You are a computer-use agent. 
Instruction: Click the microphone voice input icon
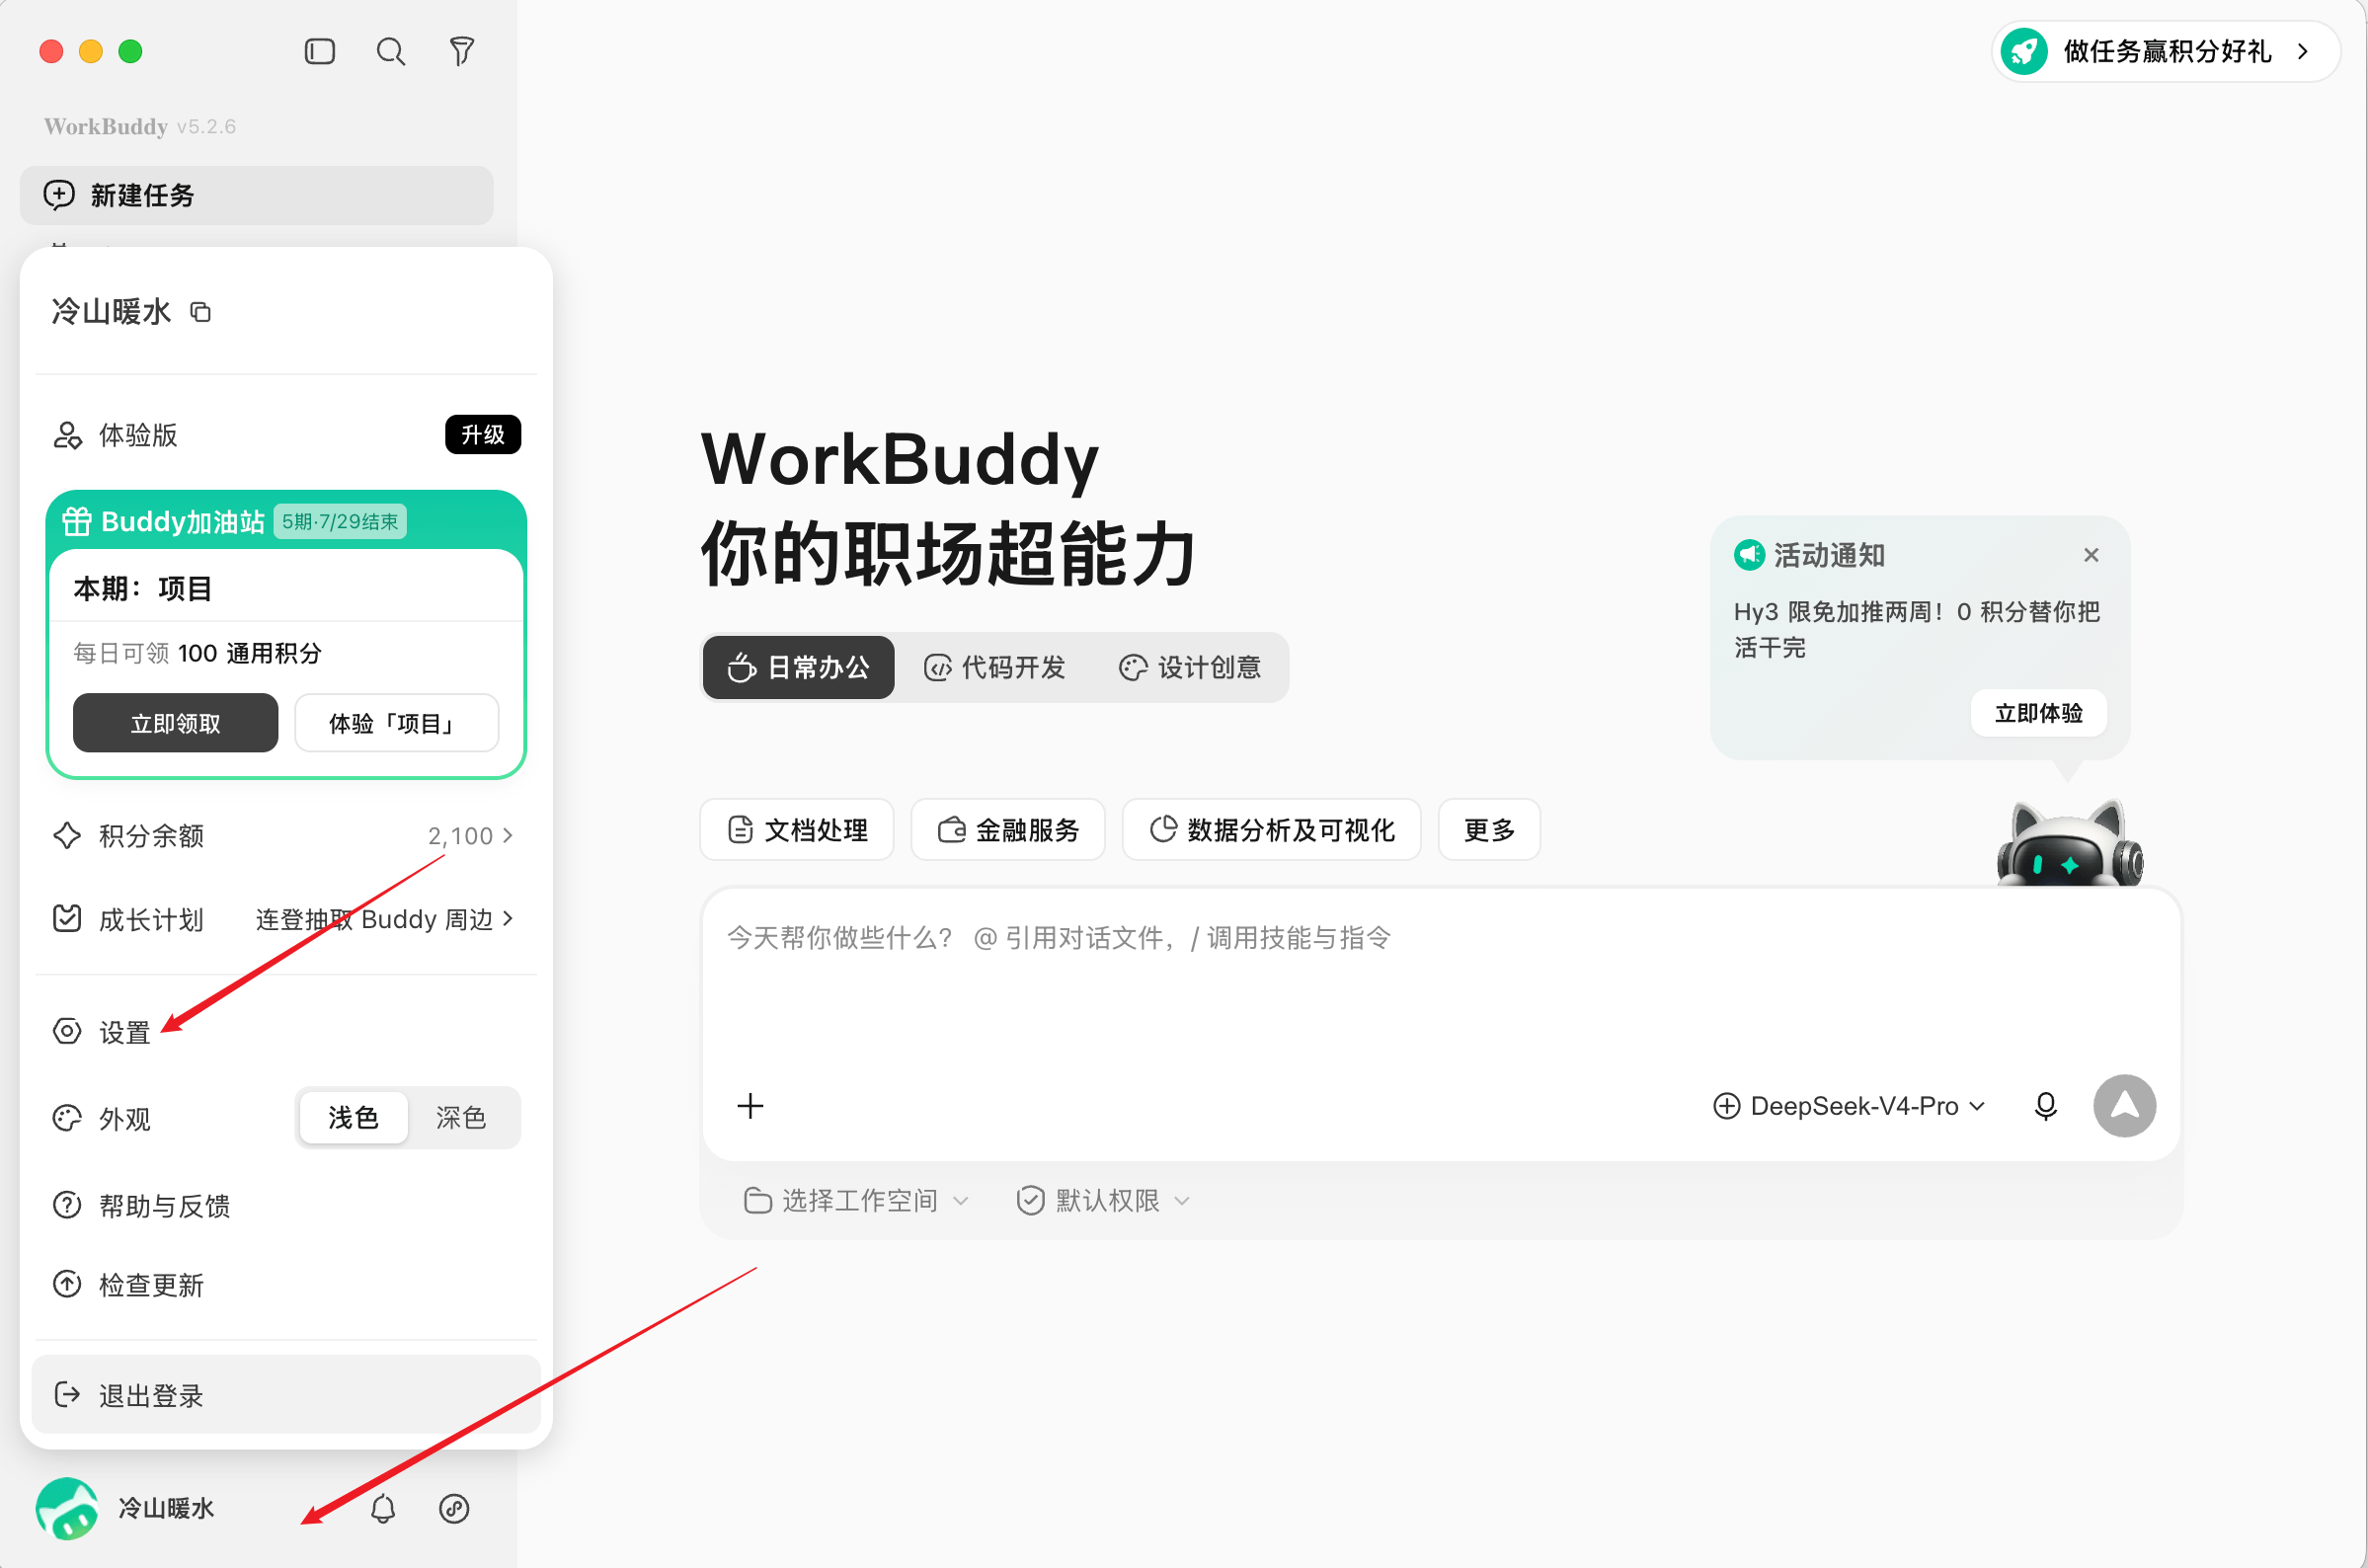pos(2046,1106)
